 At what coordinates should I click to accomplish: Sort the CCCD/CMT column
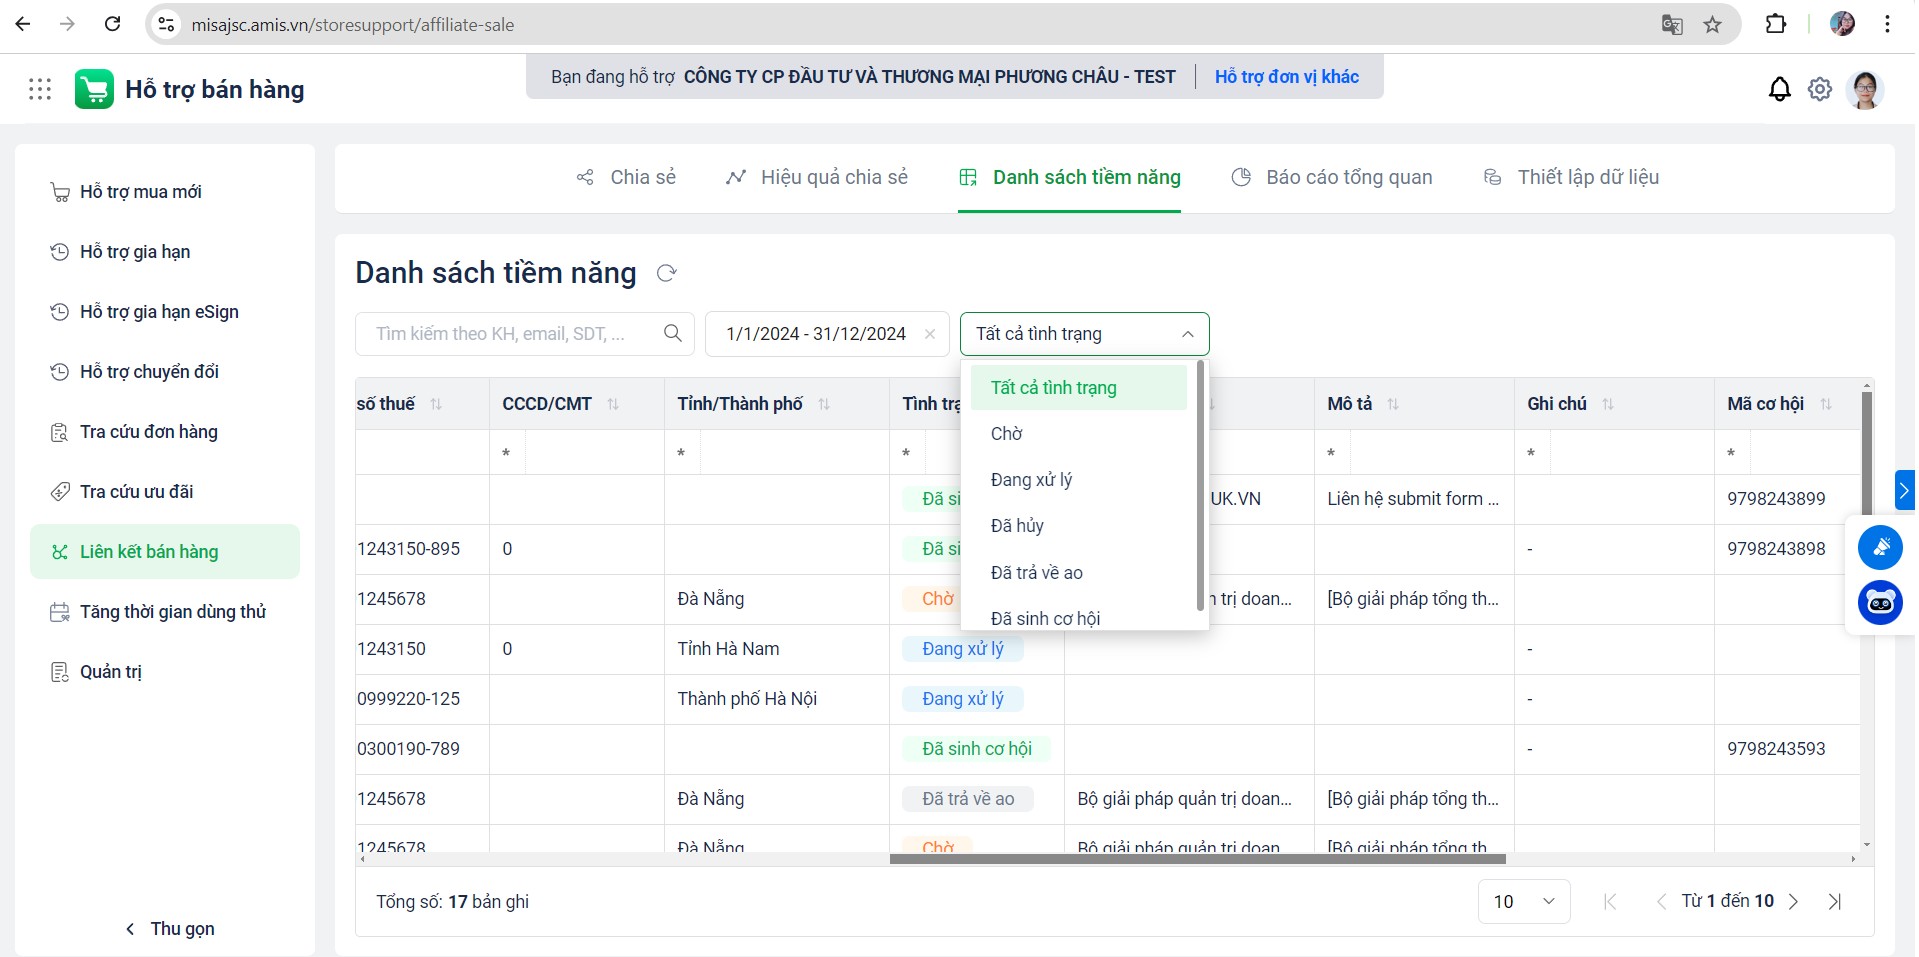[x=613, y=404]
